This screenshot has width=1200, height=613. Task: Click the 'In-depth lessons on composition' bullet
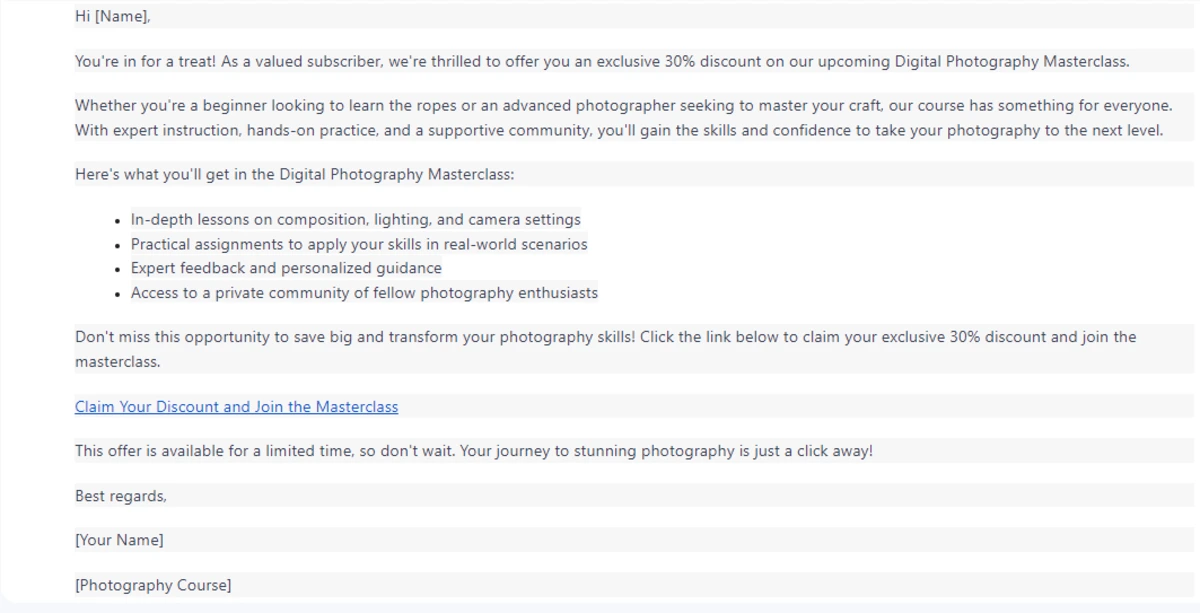(355, 219)
